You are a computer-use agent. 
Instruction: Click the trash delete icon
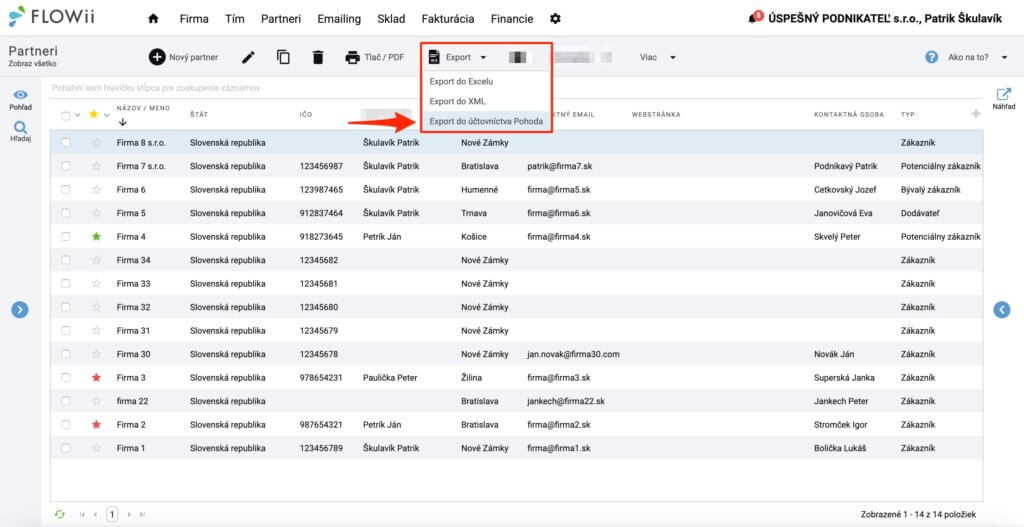[x=318, y=57]
